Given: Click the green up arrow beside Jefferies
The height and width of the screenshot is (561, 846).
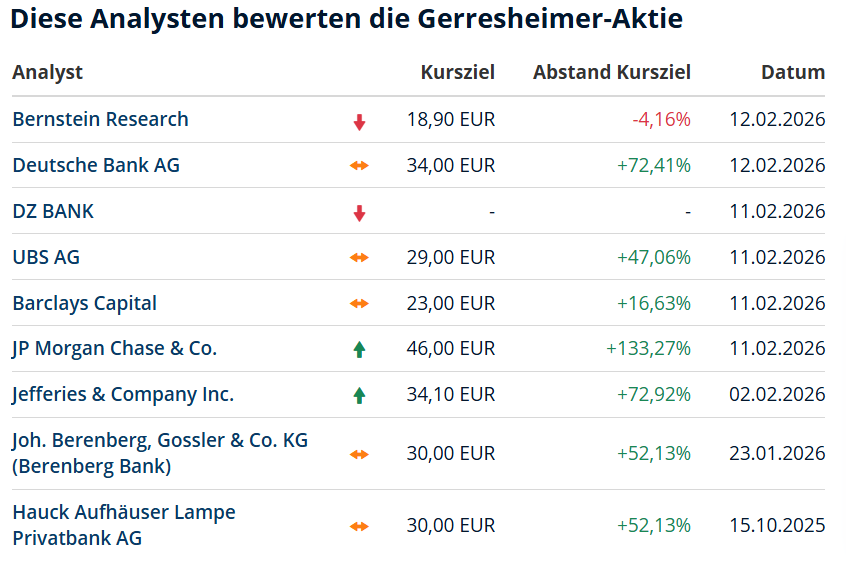Looking at the screenshot, I should (x=359, y=395).
